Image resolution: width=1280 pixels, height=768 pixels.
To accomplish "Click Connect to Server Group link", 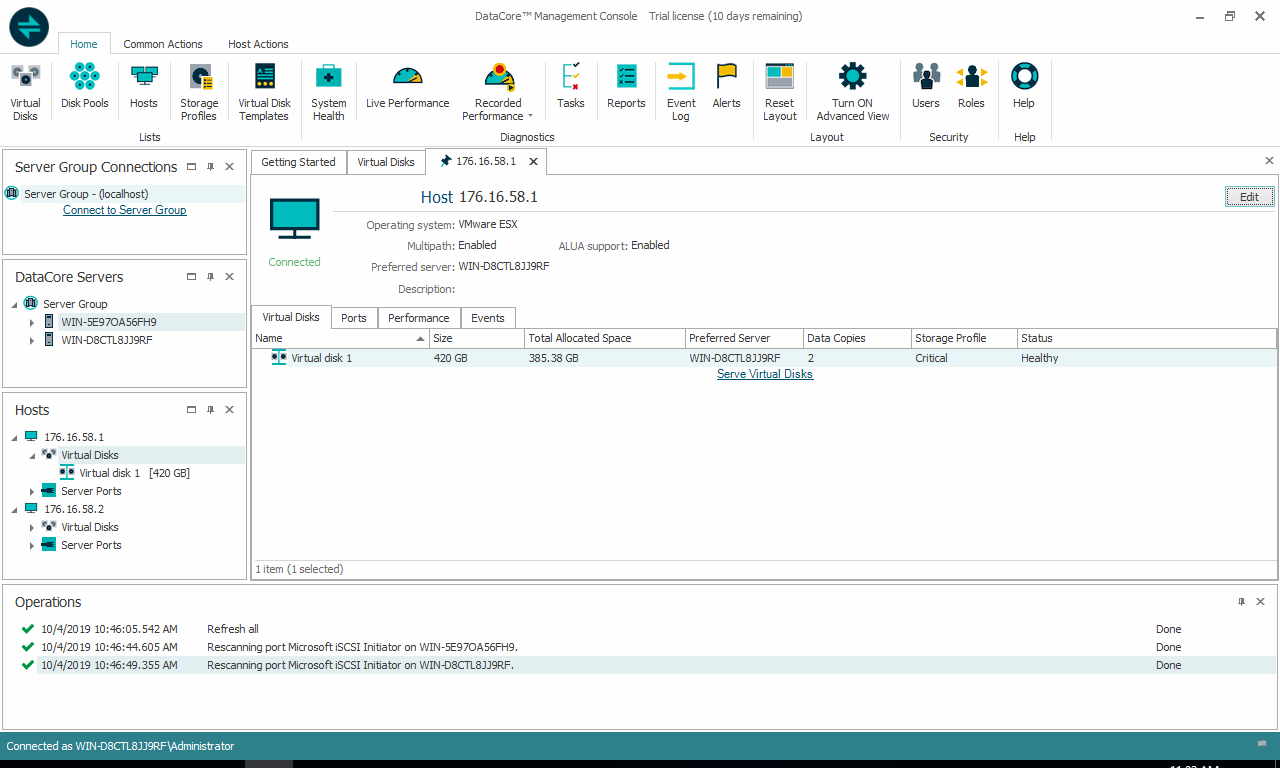I will [x=125, y=210].
